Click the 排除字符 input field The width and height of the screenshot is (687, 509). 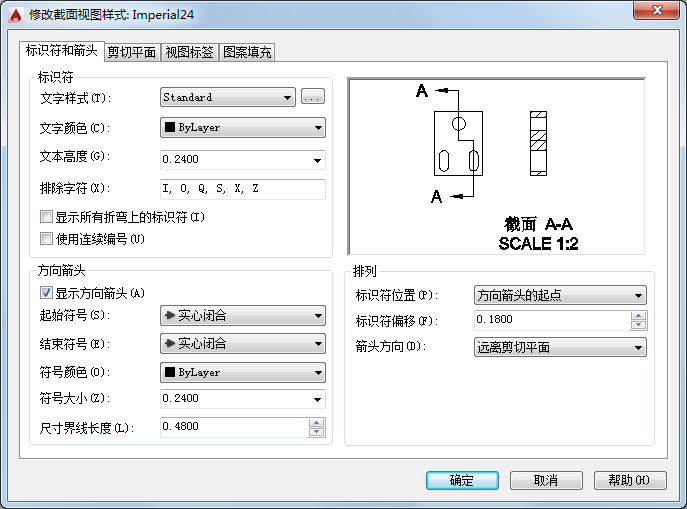(x=243, y=189)
